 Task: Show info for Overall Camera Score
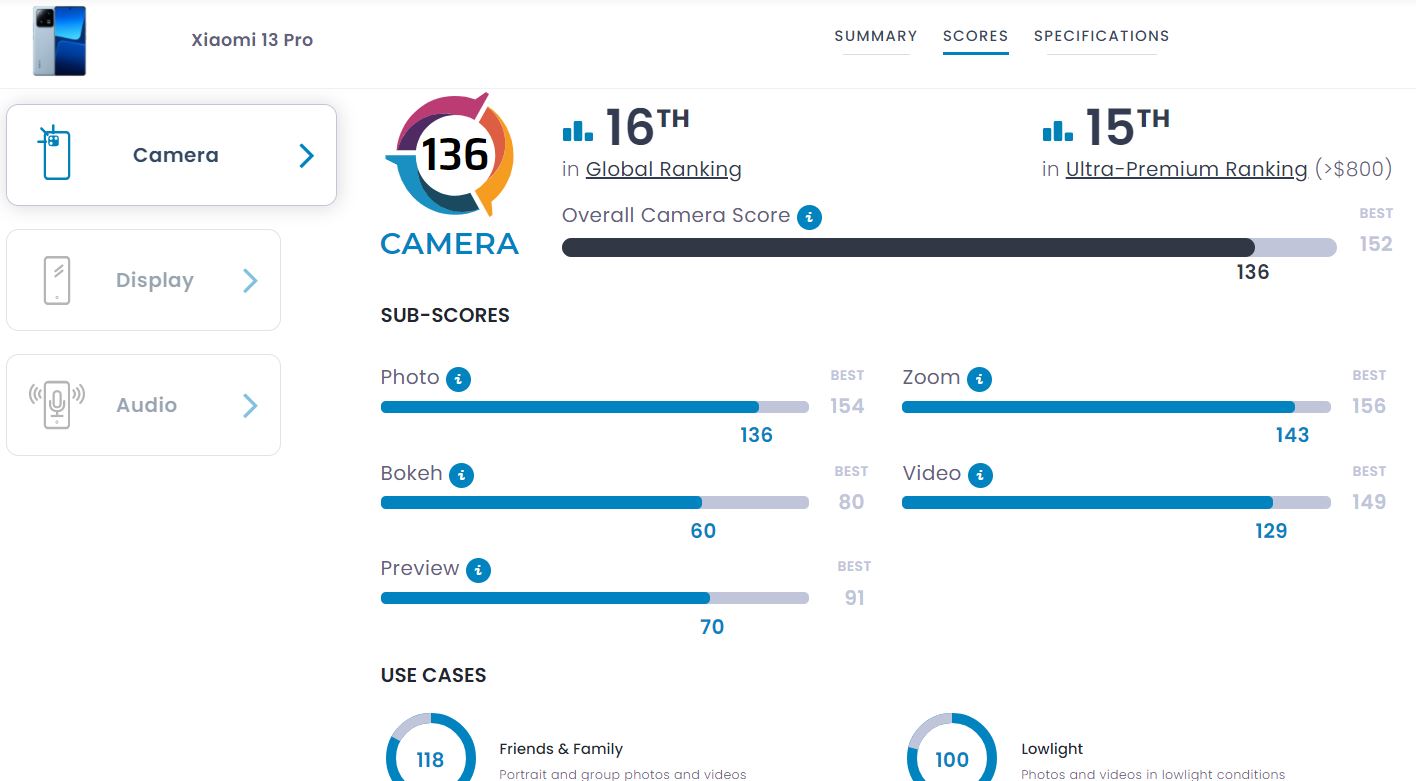pos(810,217)
